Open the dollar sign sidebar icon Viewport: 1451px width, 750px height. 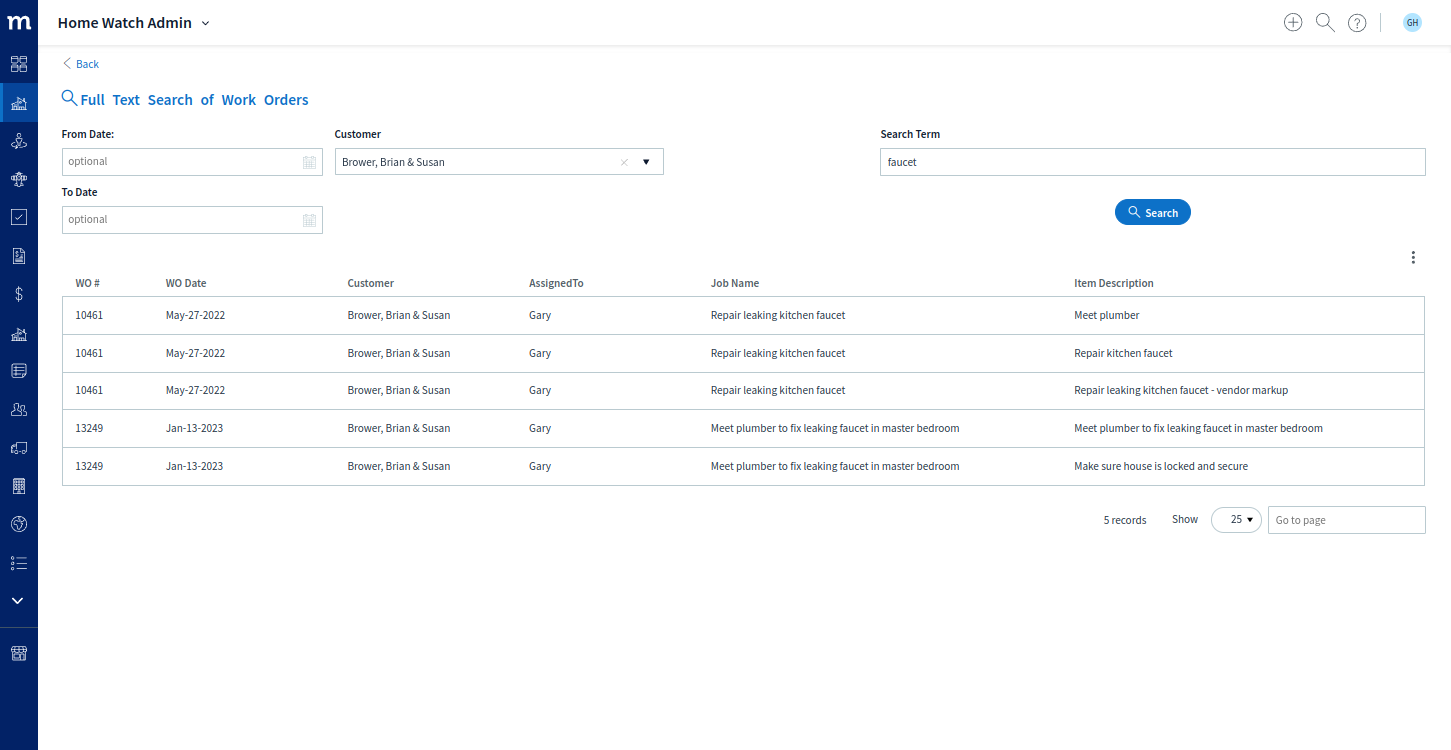click(19, 294)
